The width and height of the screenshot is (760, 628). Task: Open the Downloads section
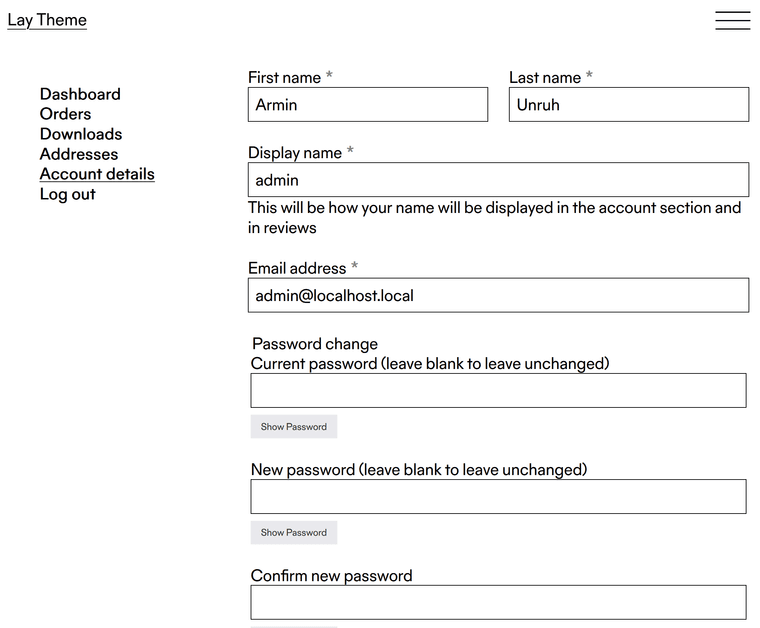pos(81,134)
